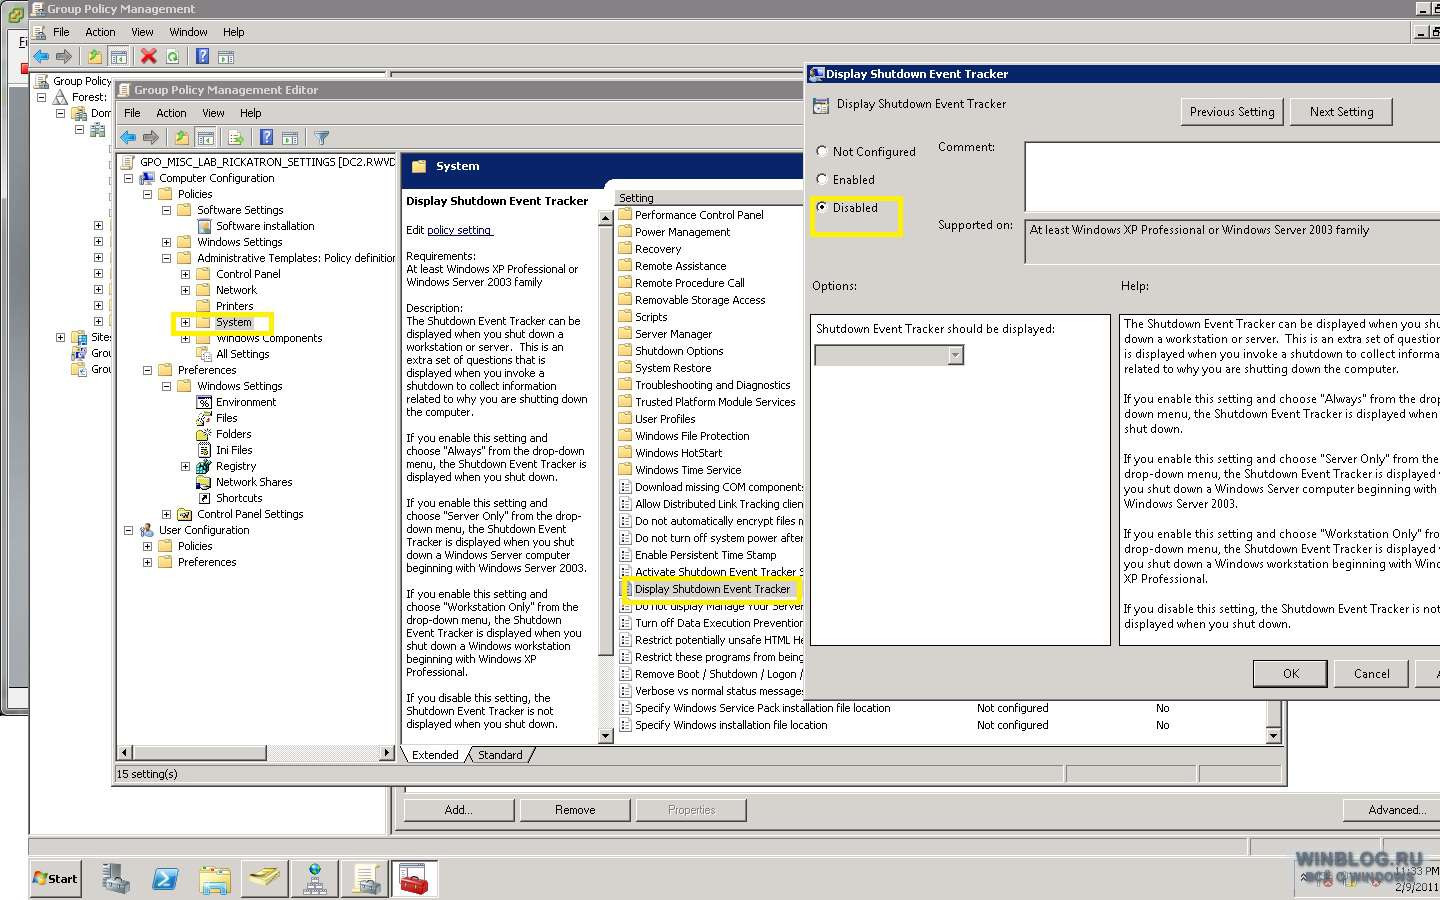Click Forward arrow in Group Policy Management toolbar
The image size is (1440, 900).
tap(64, 57)
